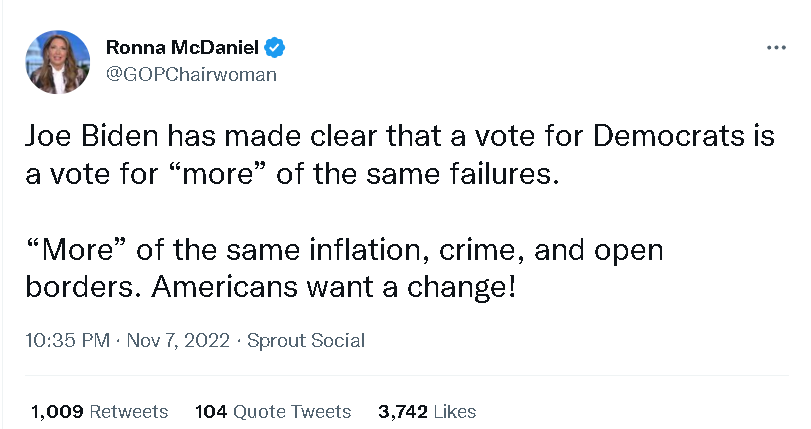Open the Ronna McDaniel display name

(181, 48)
